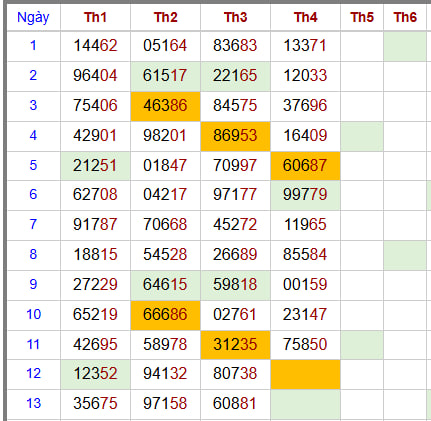Open the Th6 column header

pyautogui.click(x=405, y=17)
